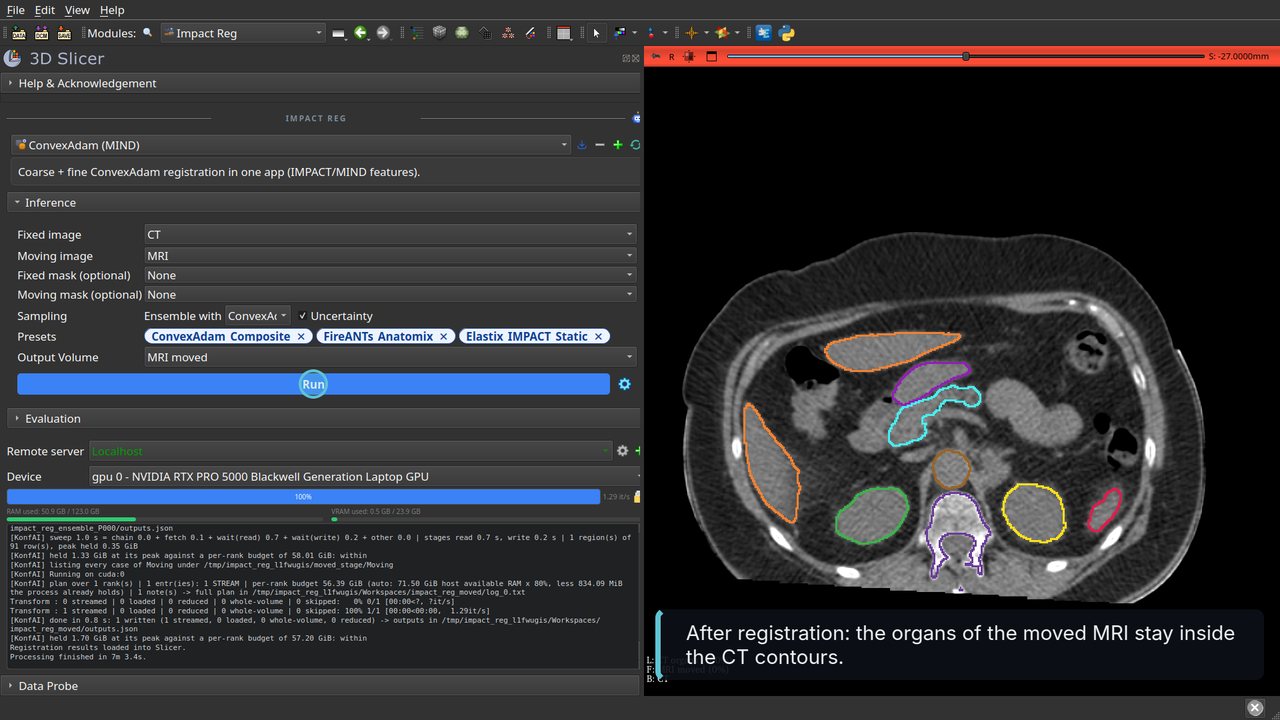Viewport: 1280px width, 720px height.
Task: Click the 100% progress bar
Action: pos(303,496)
